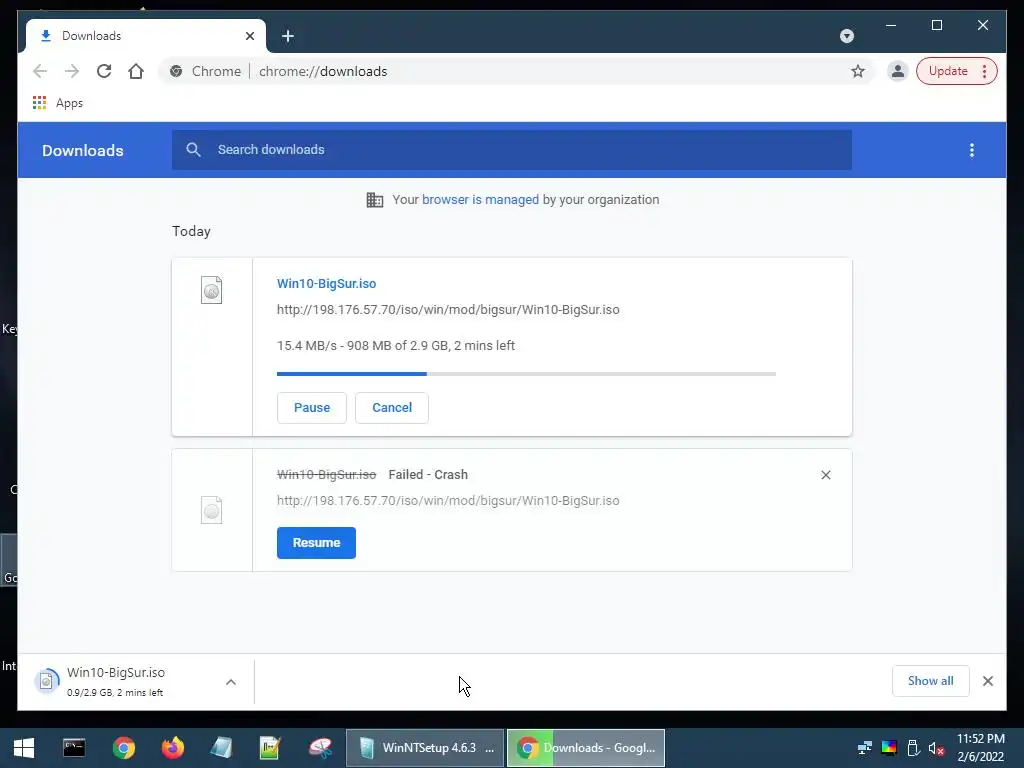Pause the Win10-BigSur.iso download
The width and height of the screenshot is (1024, 768).
point(312,408)
